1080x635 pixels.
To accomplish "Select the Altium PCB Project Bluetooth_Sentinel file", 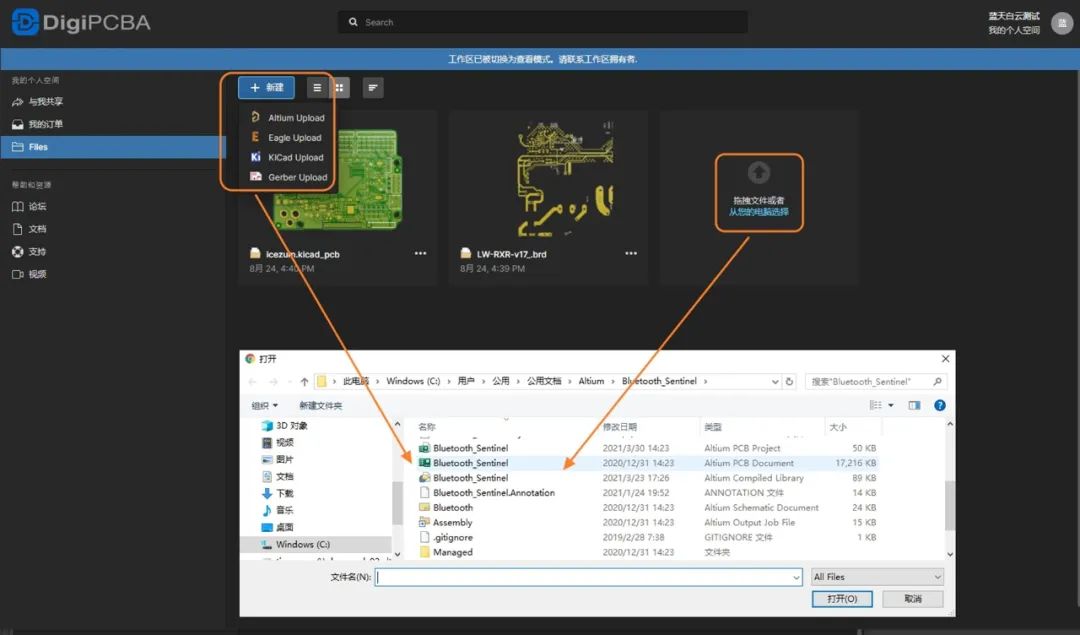I will pos(647,448).
